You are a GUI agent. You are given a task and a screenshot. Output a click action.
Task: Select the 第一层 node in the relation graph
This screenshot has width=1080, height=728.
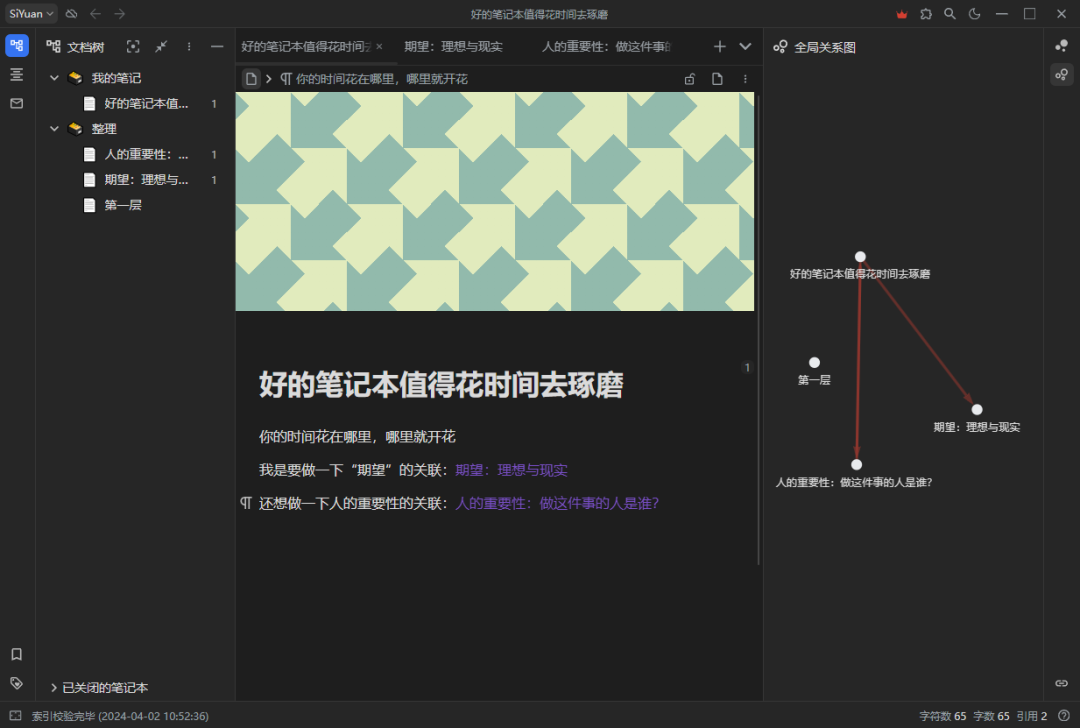(814, 361)
